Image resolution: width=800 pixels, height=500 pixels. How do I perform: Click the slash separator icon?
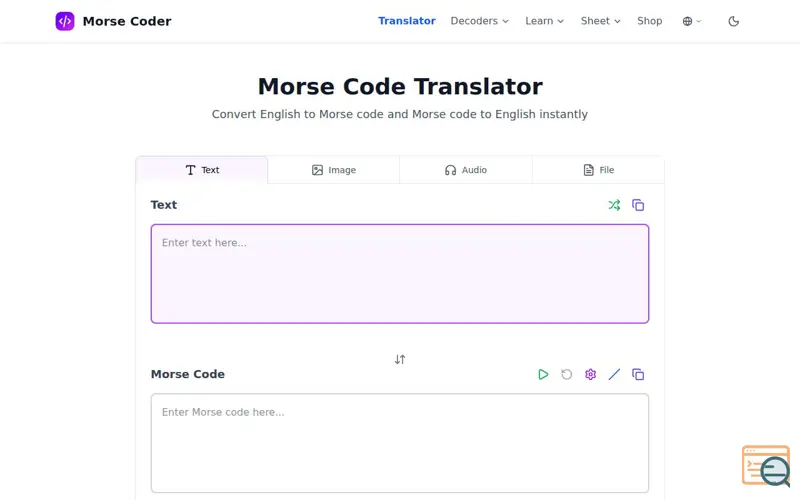[x=614, y=374]
